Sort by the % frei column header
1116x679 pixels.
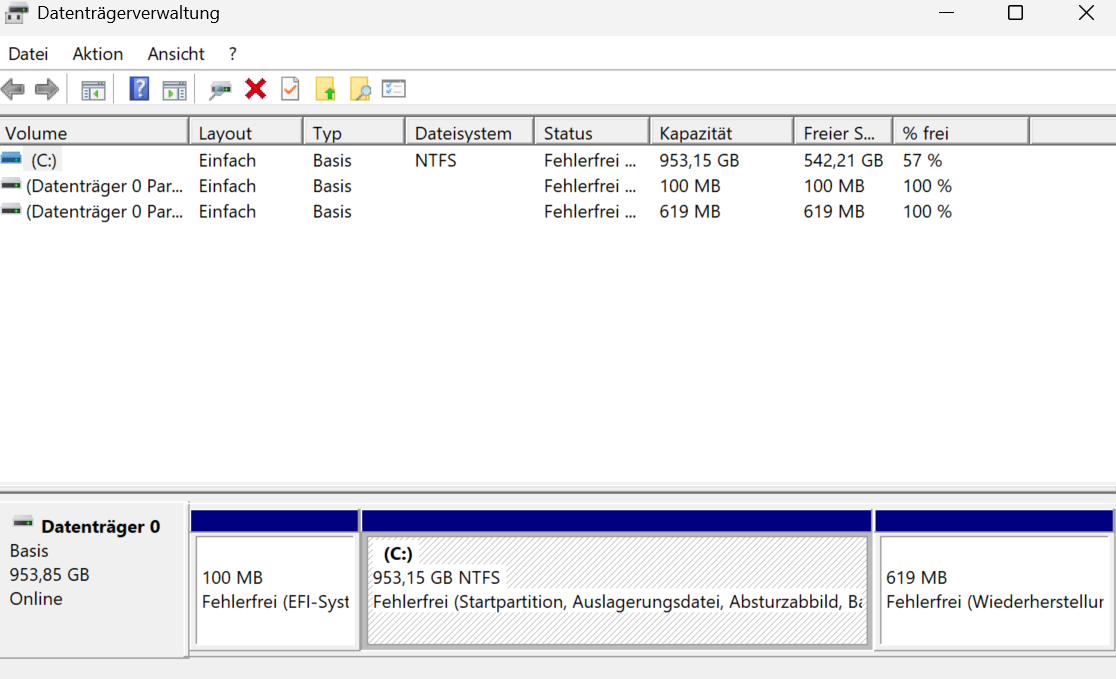(962, 132)
